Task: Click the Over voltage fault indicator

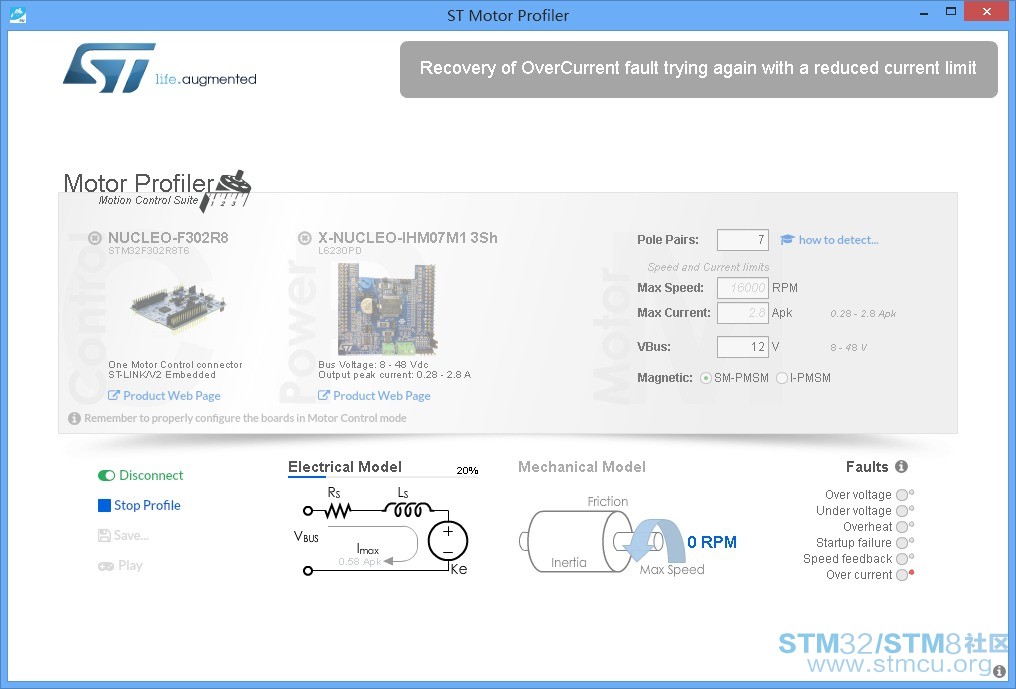Action: pyautogui.click(x=902, y=495)
